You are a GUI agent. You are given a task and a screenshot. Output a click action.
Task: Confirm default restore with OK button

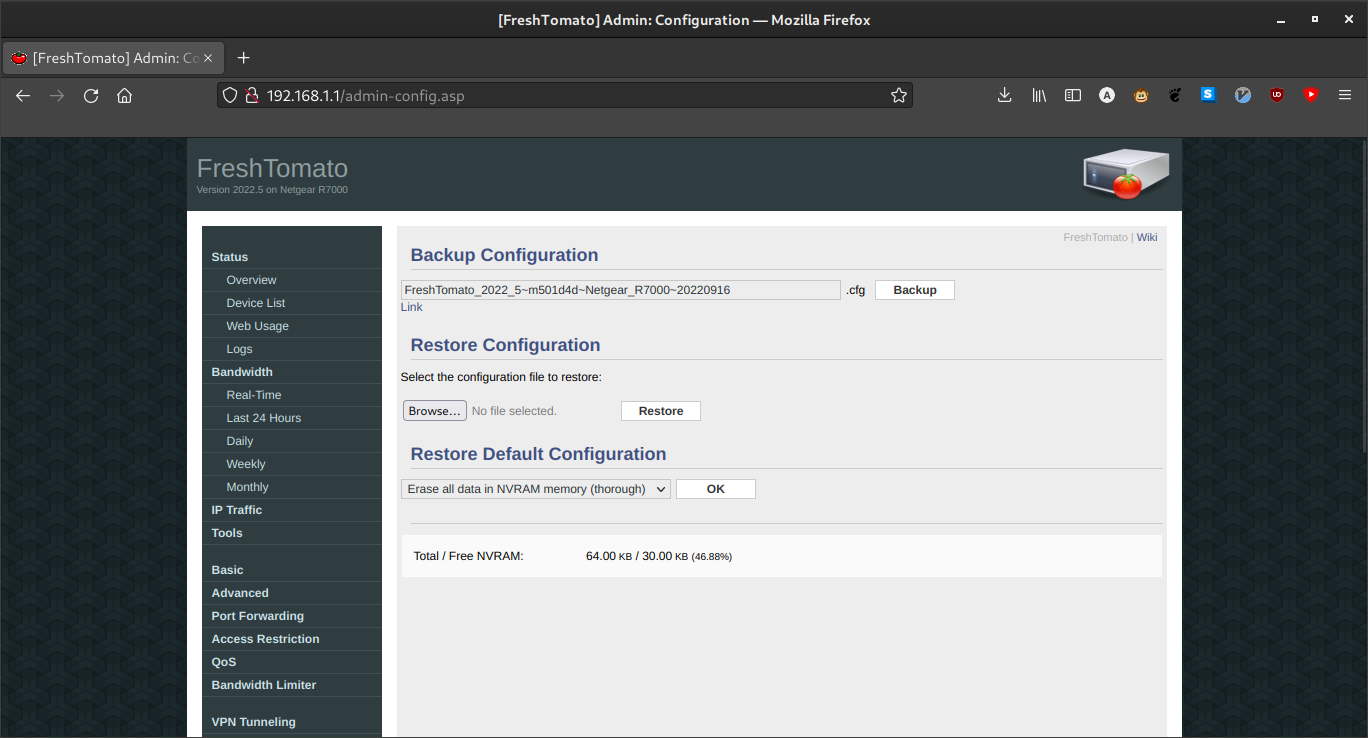[716, 489]
